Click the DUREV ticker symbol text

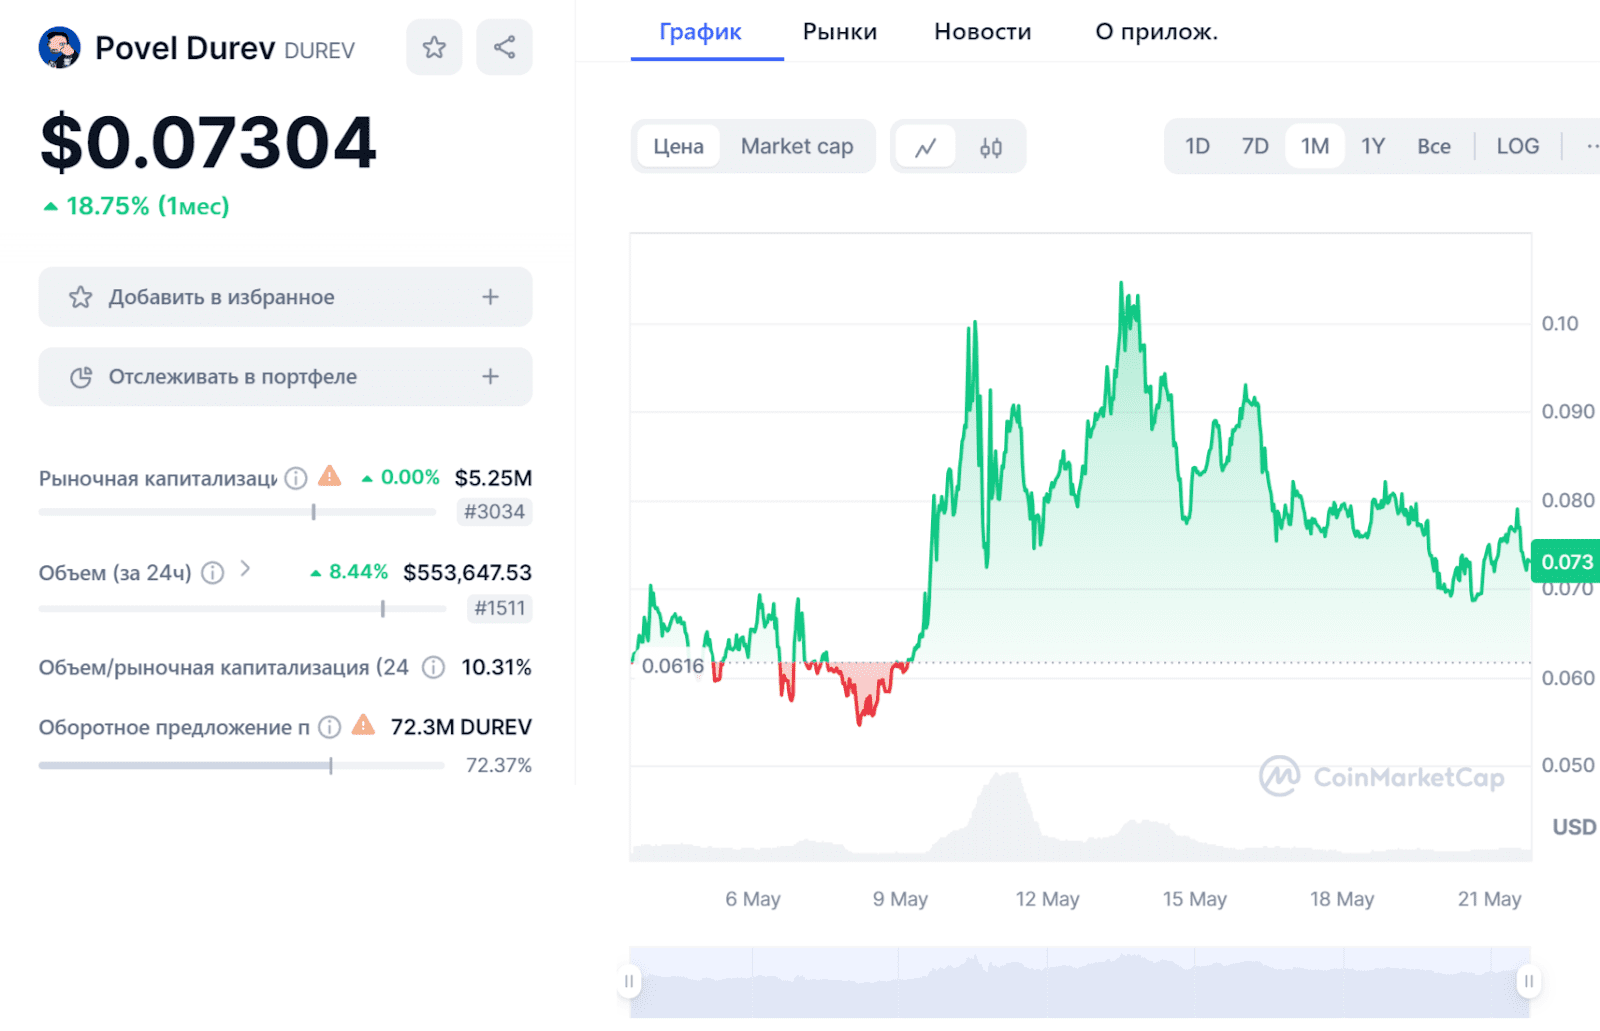(319, 51)
